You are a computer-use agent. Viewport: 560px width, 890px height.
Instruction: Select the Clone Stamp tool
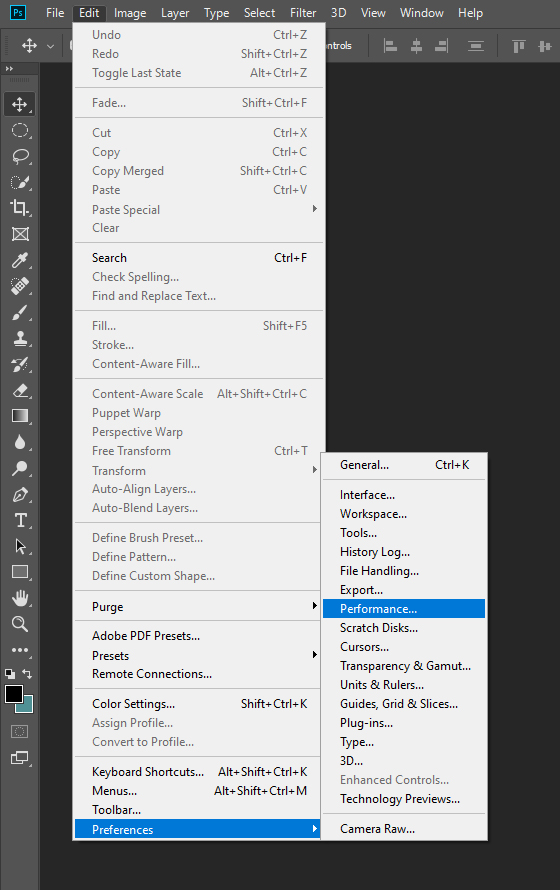pos(20,338)
